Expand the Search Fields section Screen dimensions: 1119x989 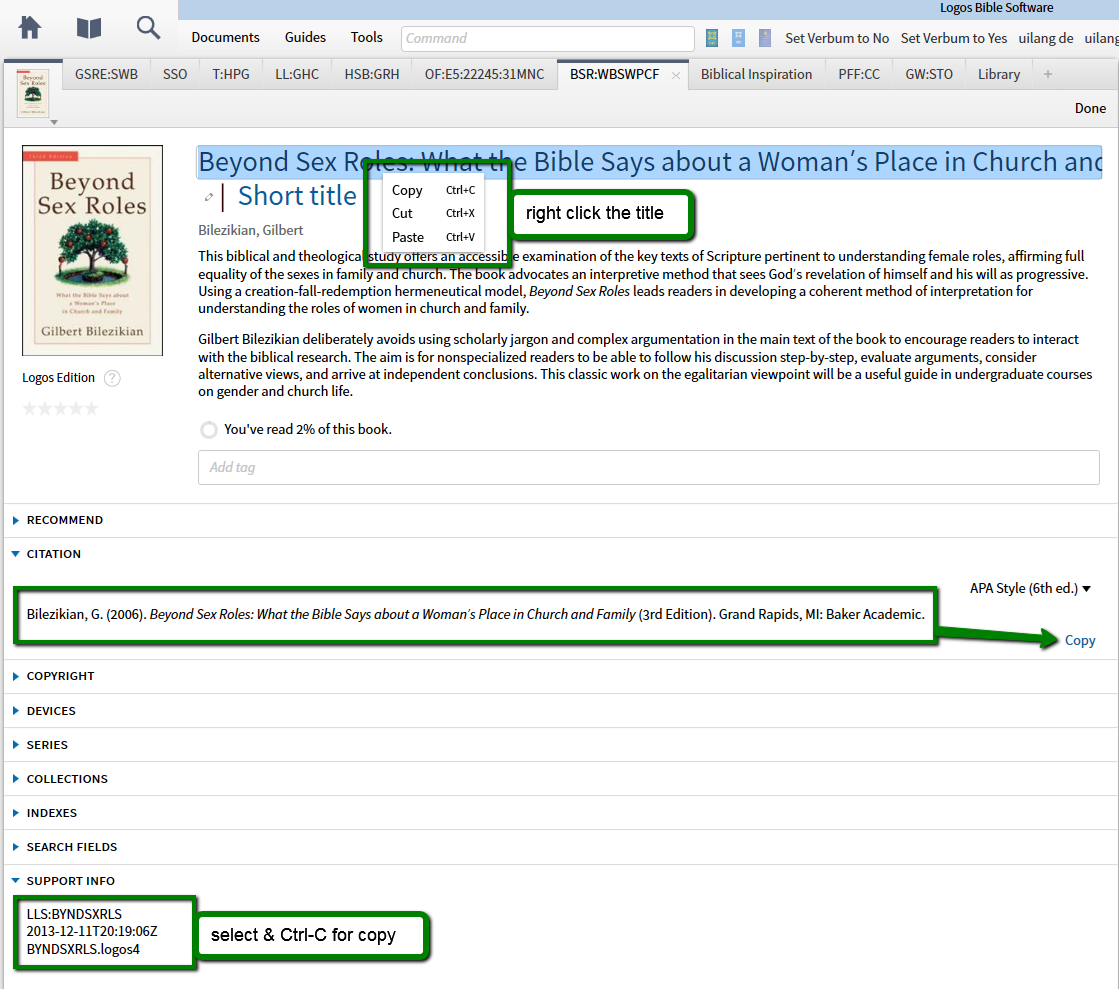click(16, 847)
